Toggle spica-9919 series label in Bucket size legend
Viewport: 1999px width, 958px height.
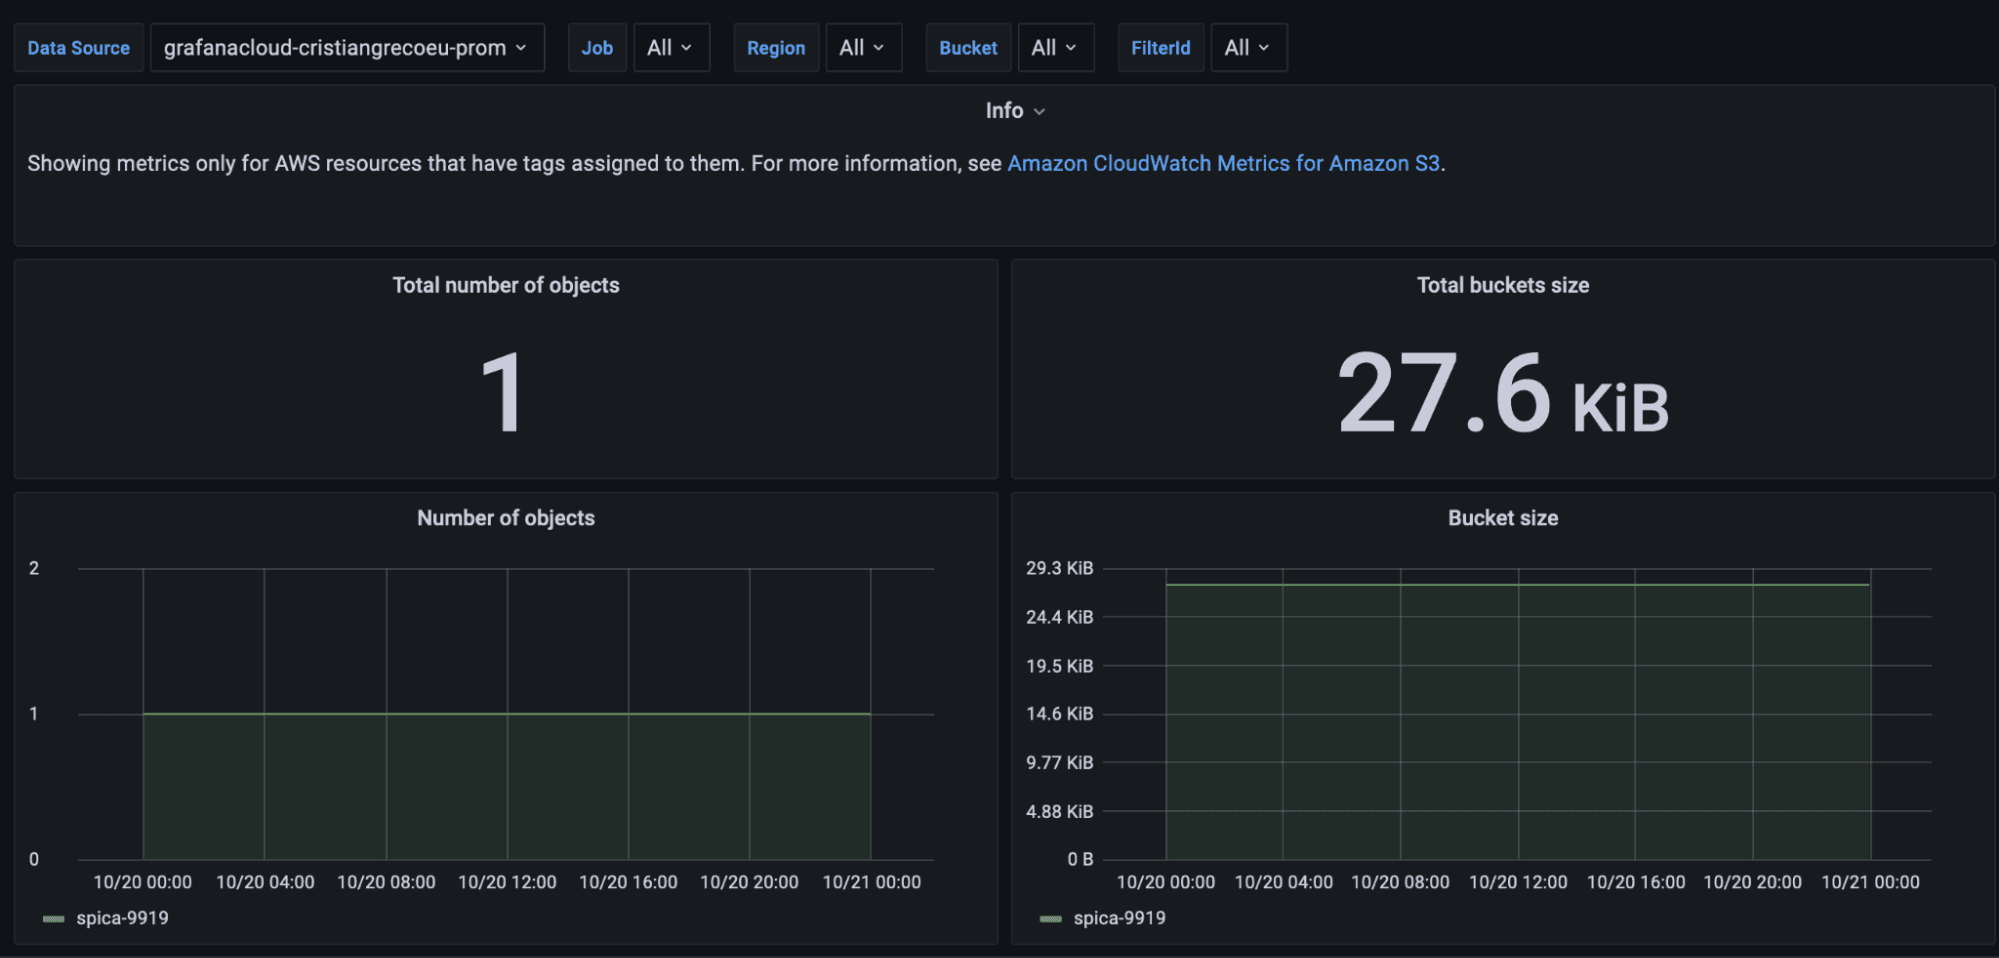pos(1119,918)
